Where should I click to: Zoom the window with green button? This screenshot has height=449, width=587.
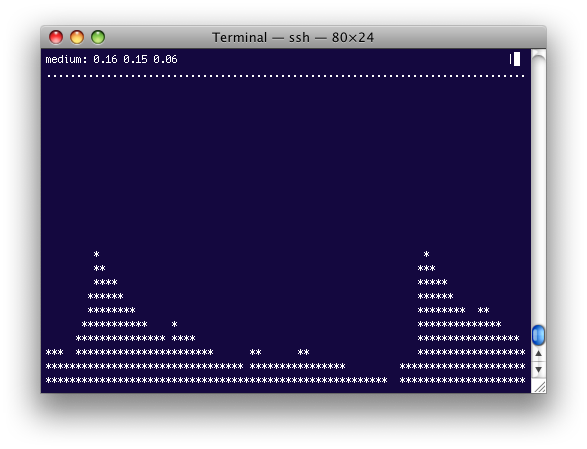click(x=98, y=37)
